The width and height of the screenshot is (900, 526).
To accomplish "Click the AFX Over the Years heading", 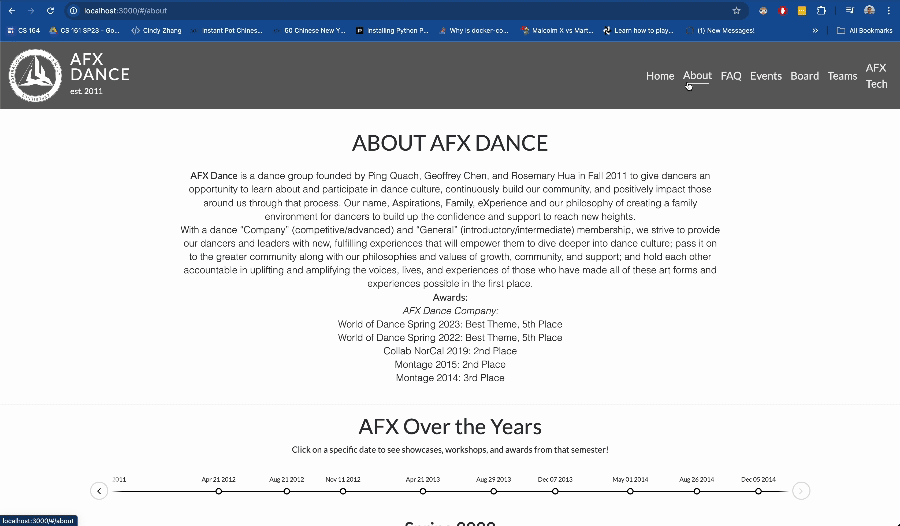I will pos(450,427).
